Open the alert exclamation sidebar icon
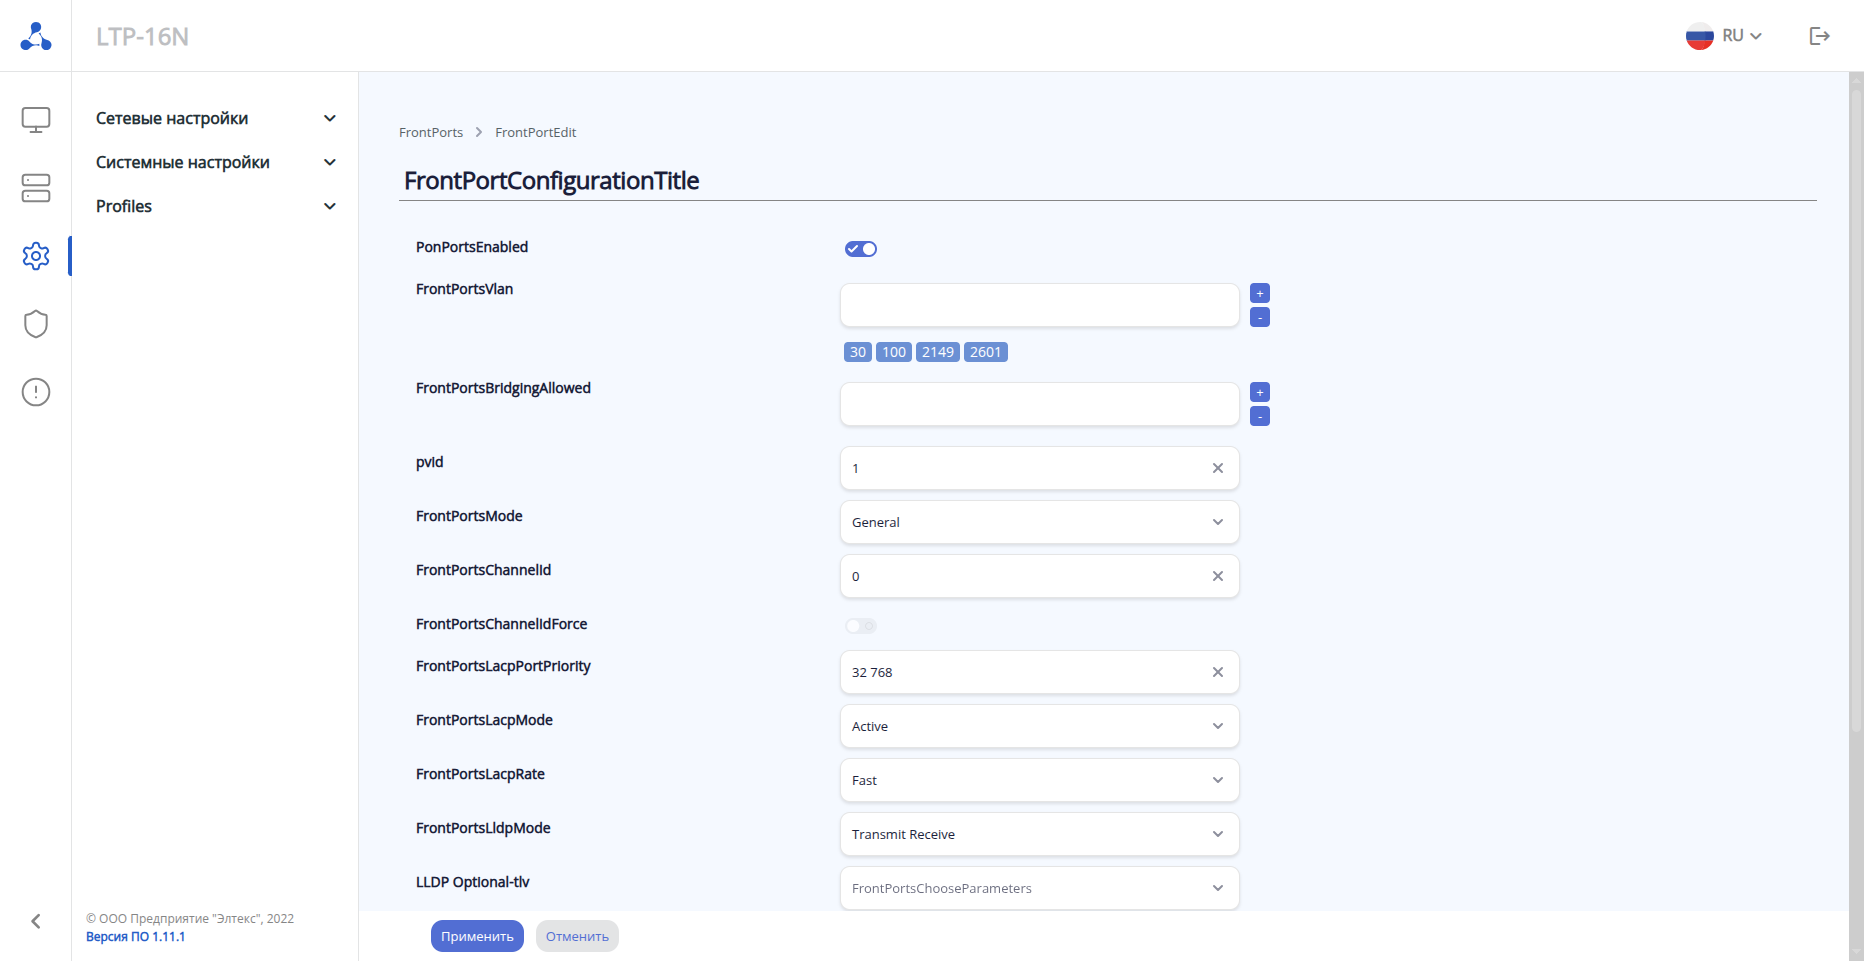Viewport: 1864px width, 964px height. click(x=36, y=392)
